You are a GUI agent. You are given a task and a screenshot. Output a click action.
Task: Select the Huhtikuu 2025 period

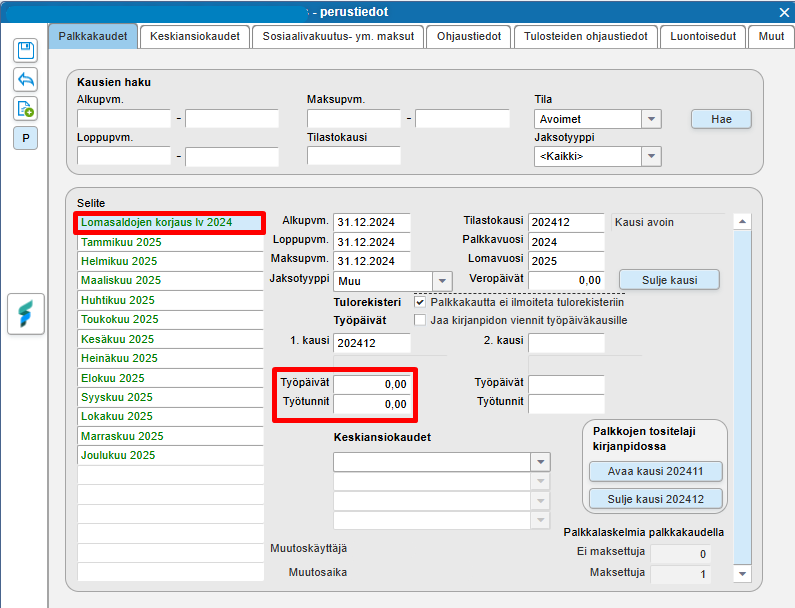point(170,300)
